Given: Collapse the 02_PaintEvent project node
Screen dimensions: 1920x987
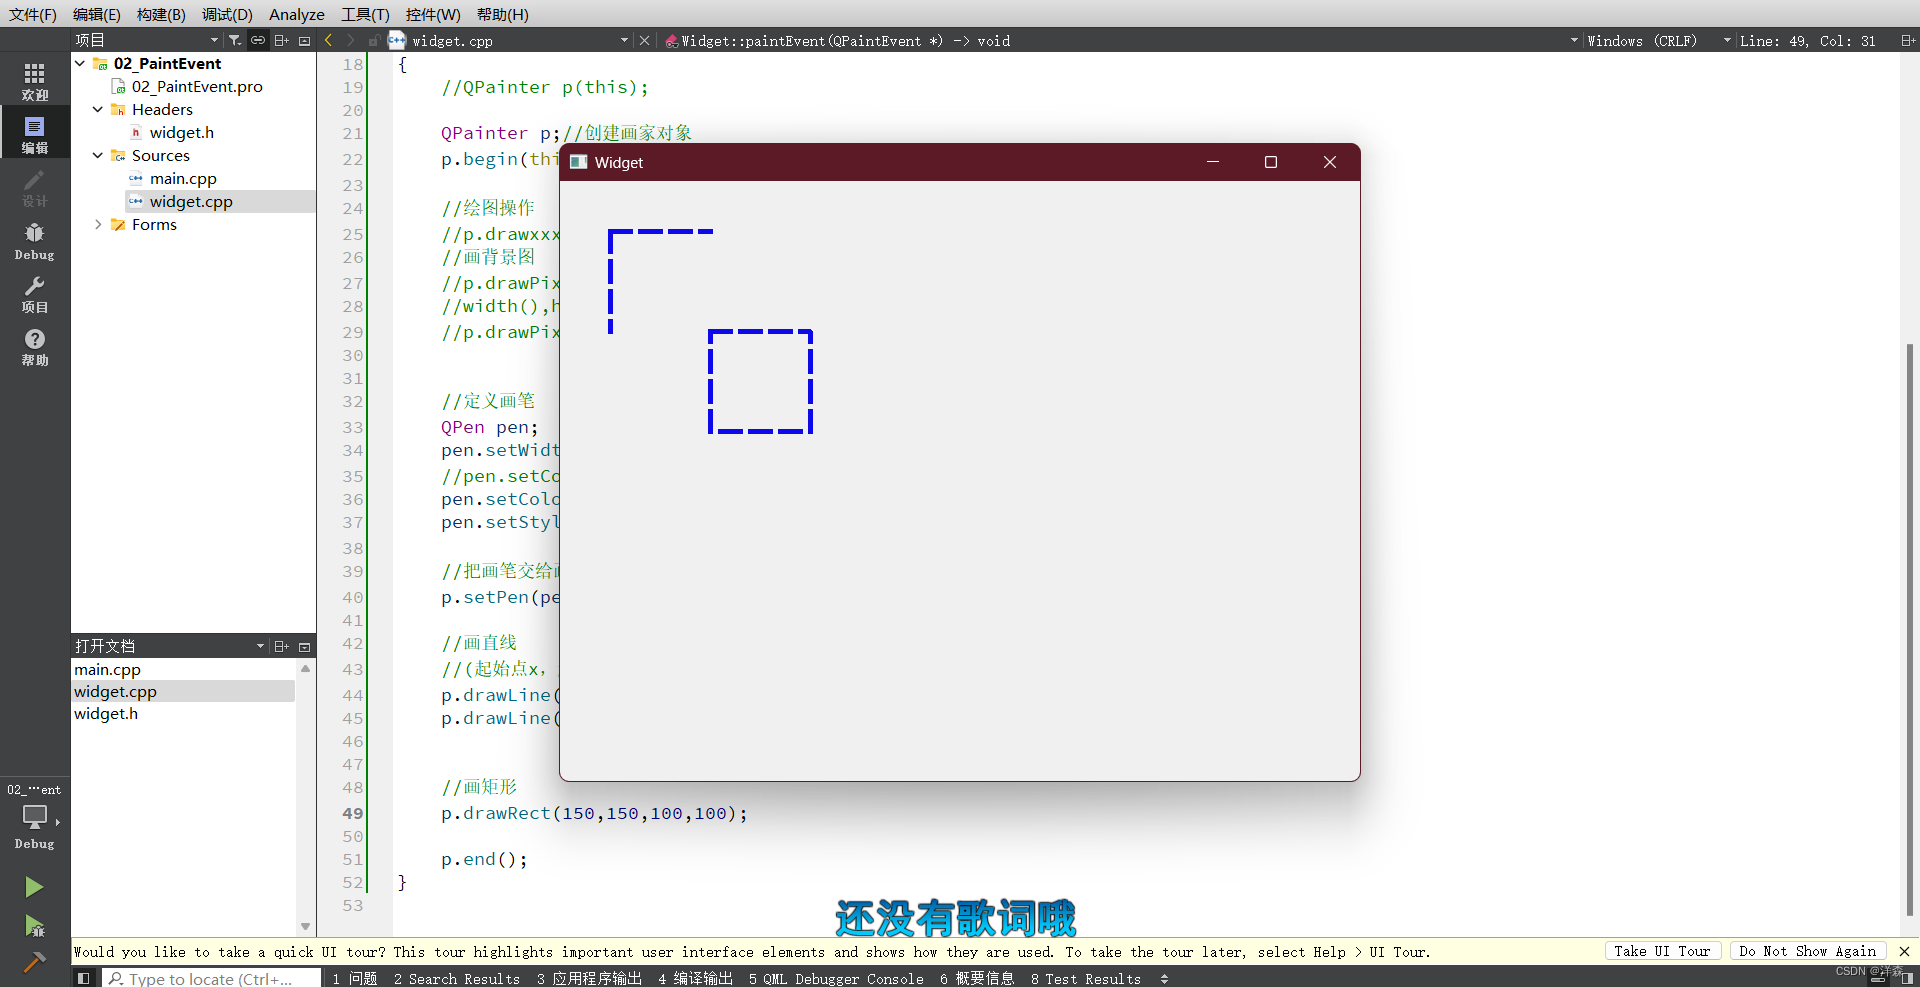Looking at the screenshot, I should [x=80, y=63].
